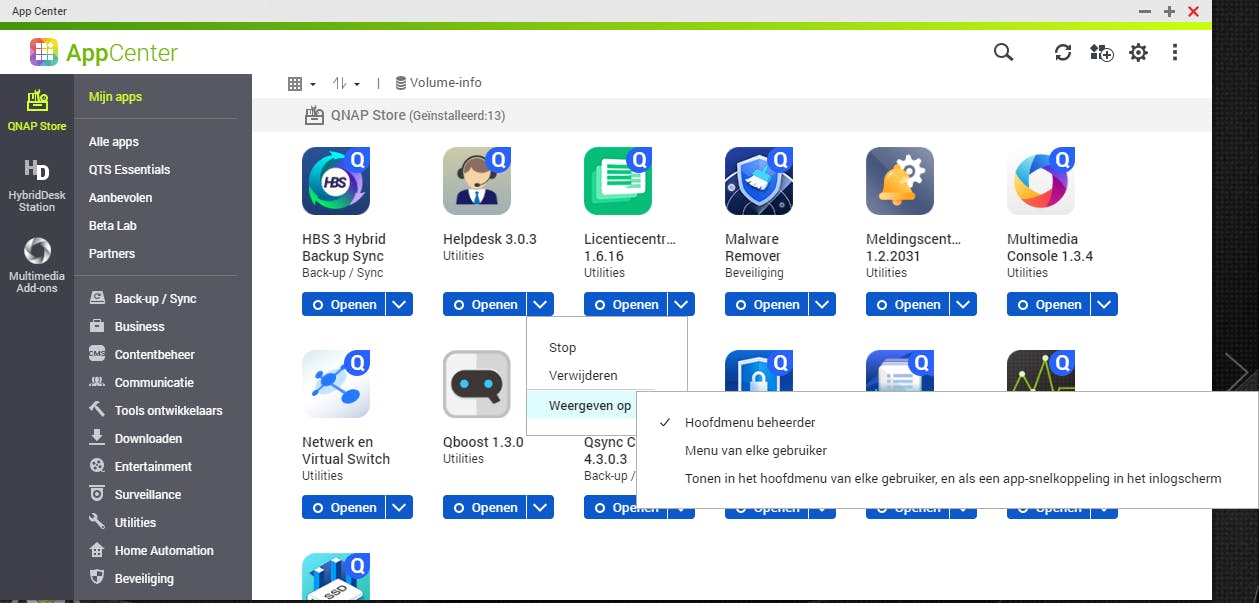Expand dropdown arrow next to Helpdesk Openen
Image resolution: width=1259 pixels, height=603 pixels.
tap(540, 304)
